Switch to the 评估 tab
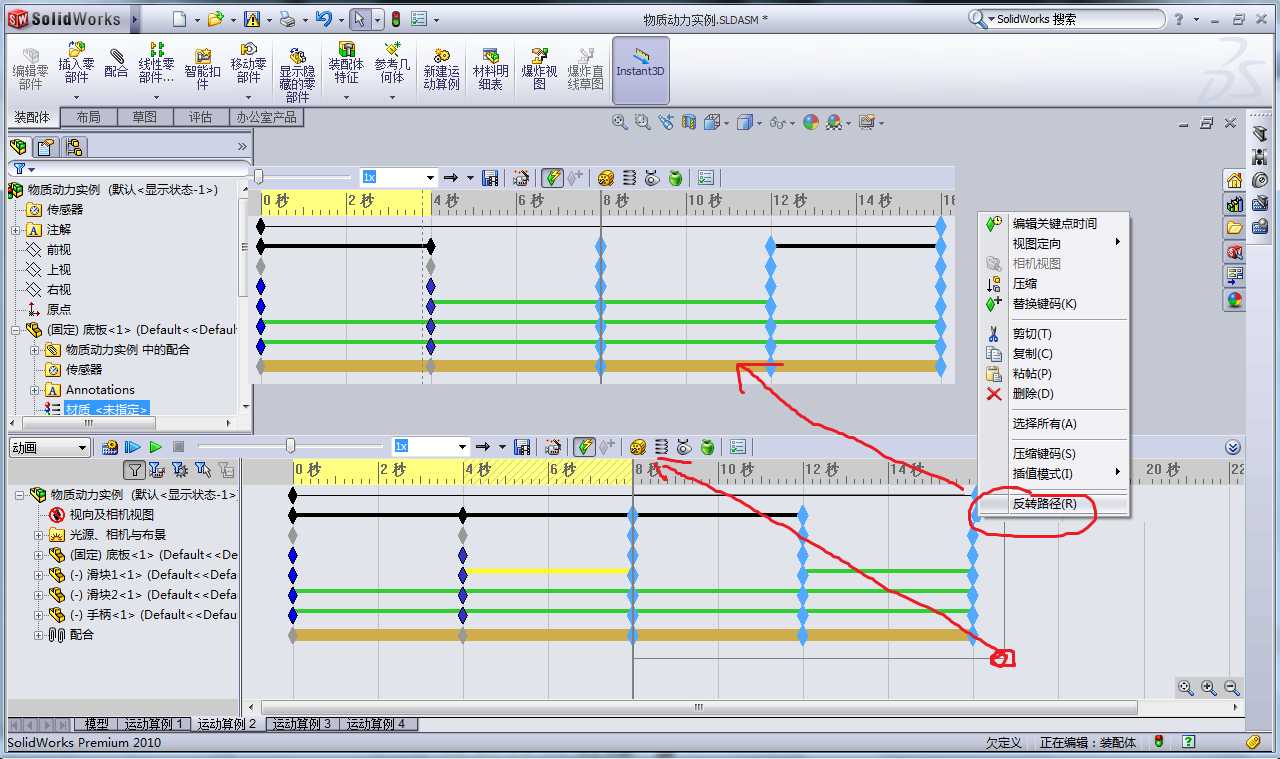Screen dimensions: 1280x759 coord(200,117)
